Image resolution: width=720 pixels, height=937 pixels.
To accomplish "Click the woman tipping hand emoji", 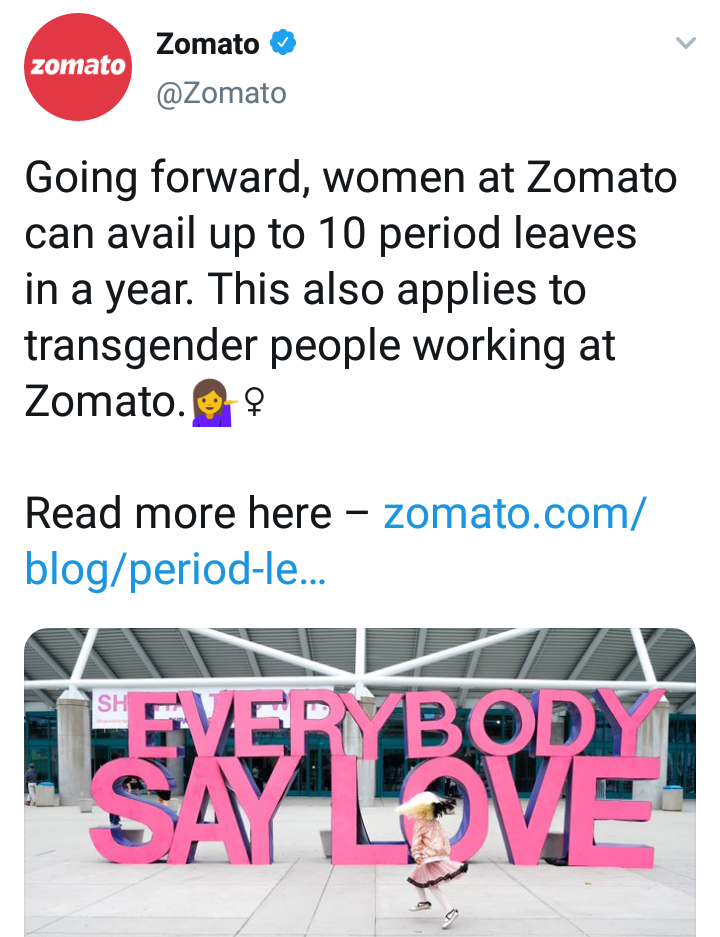I will [212, 402].
